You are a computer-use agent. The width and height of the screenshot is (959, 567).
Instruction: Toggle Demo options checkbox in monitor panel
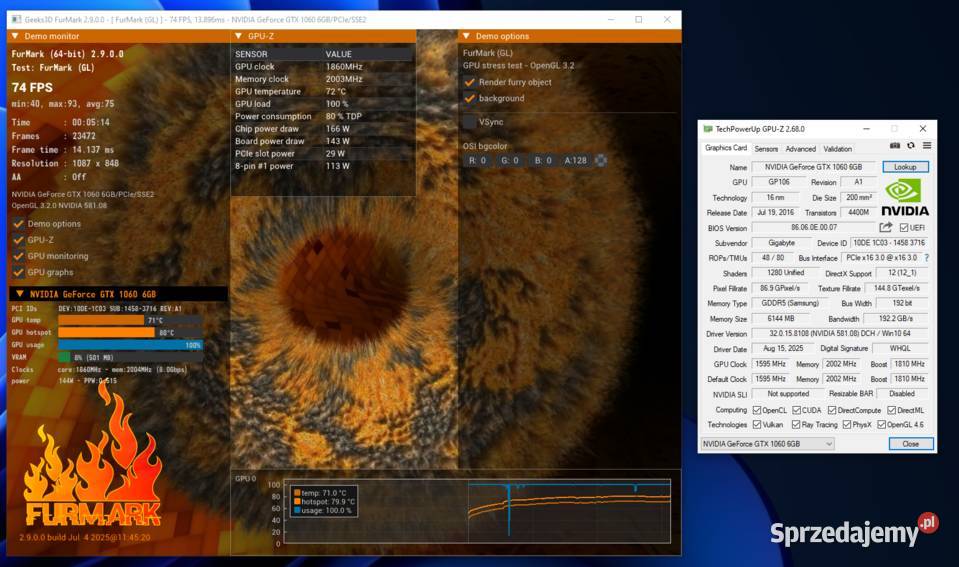click(18, 224)
